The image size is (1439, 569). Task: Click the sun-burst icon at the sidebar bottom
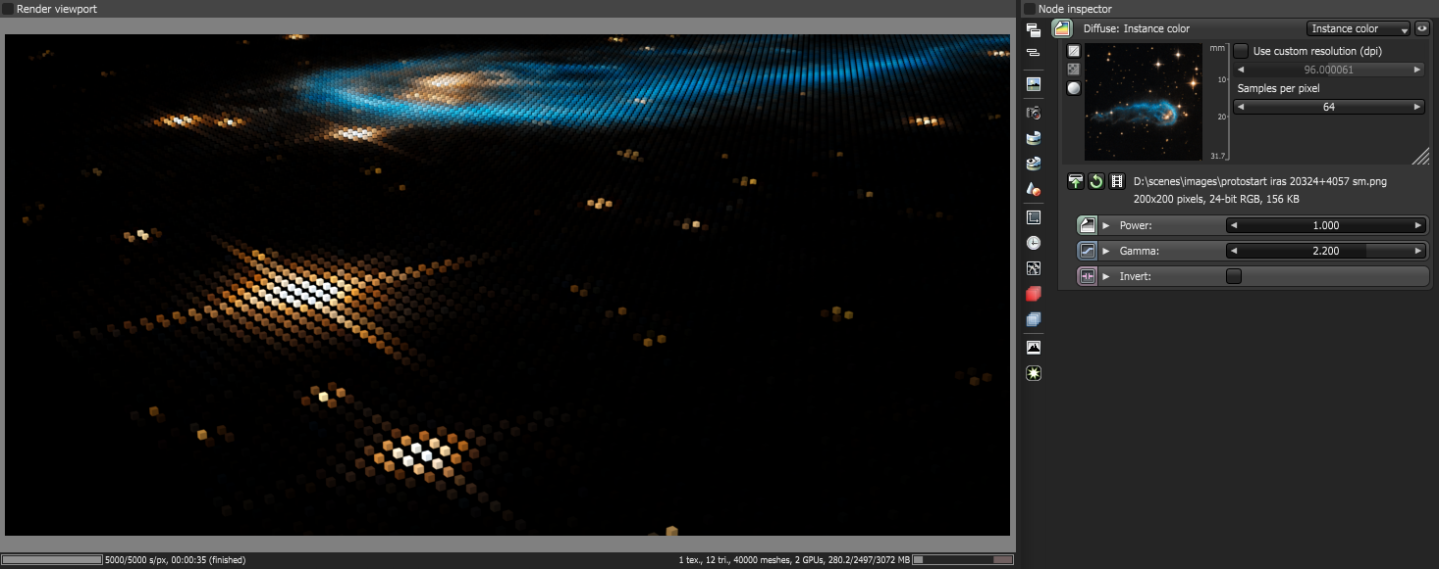(x=1034, y=373)
